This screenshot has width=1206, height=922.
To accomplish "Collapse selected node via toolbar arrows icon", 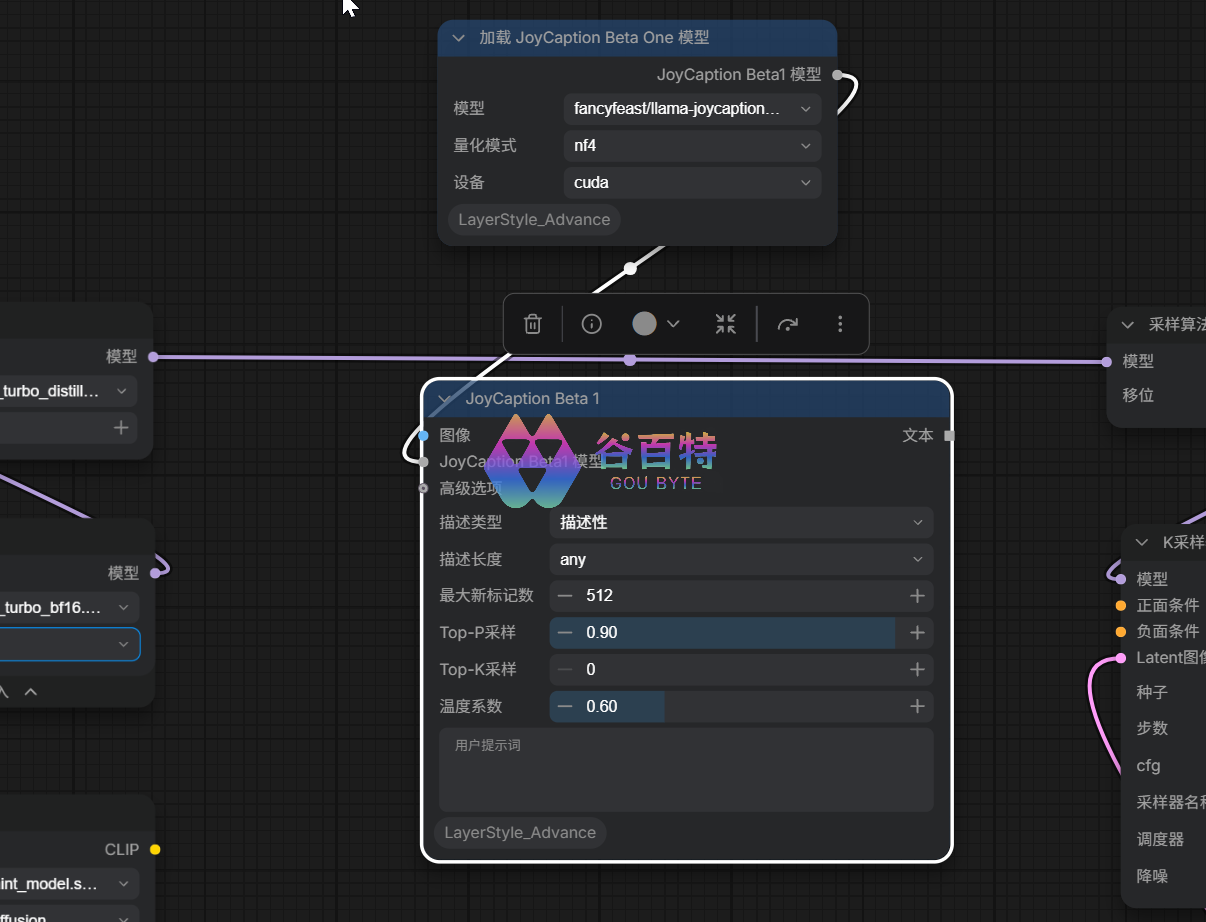I will (x=726, y=324).
